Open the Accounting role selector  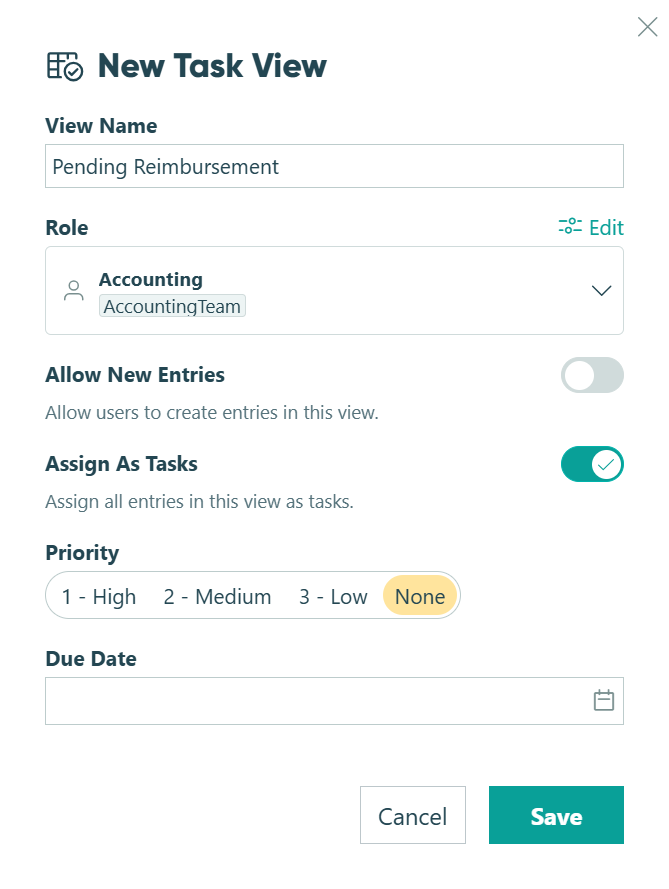335,290
